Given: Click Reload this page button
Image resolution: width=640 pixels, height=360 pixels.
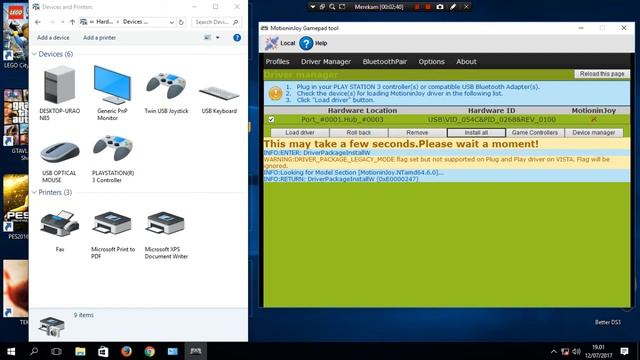Looking at the screenshot, I should click(x=602, y=74).
